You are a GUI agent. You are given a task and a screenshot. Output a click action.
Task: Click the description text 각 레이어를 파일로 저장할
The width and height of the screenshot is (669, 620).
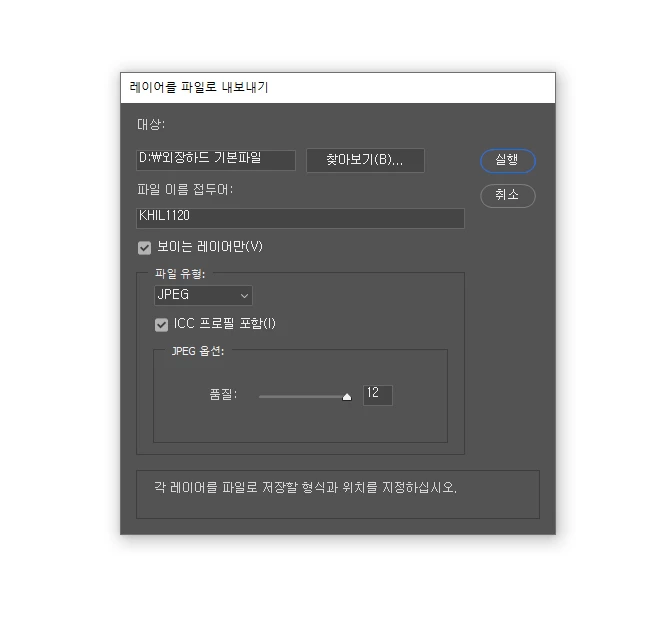pos(226,487)
